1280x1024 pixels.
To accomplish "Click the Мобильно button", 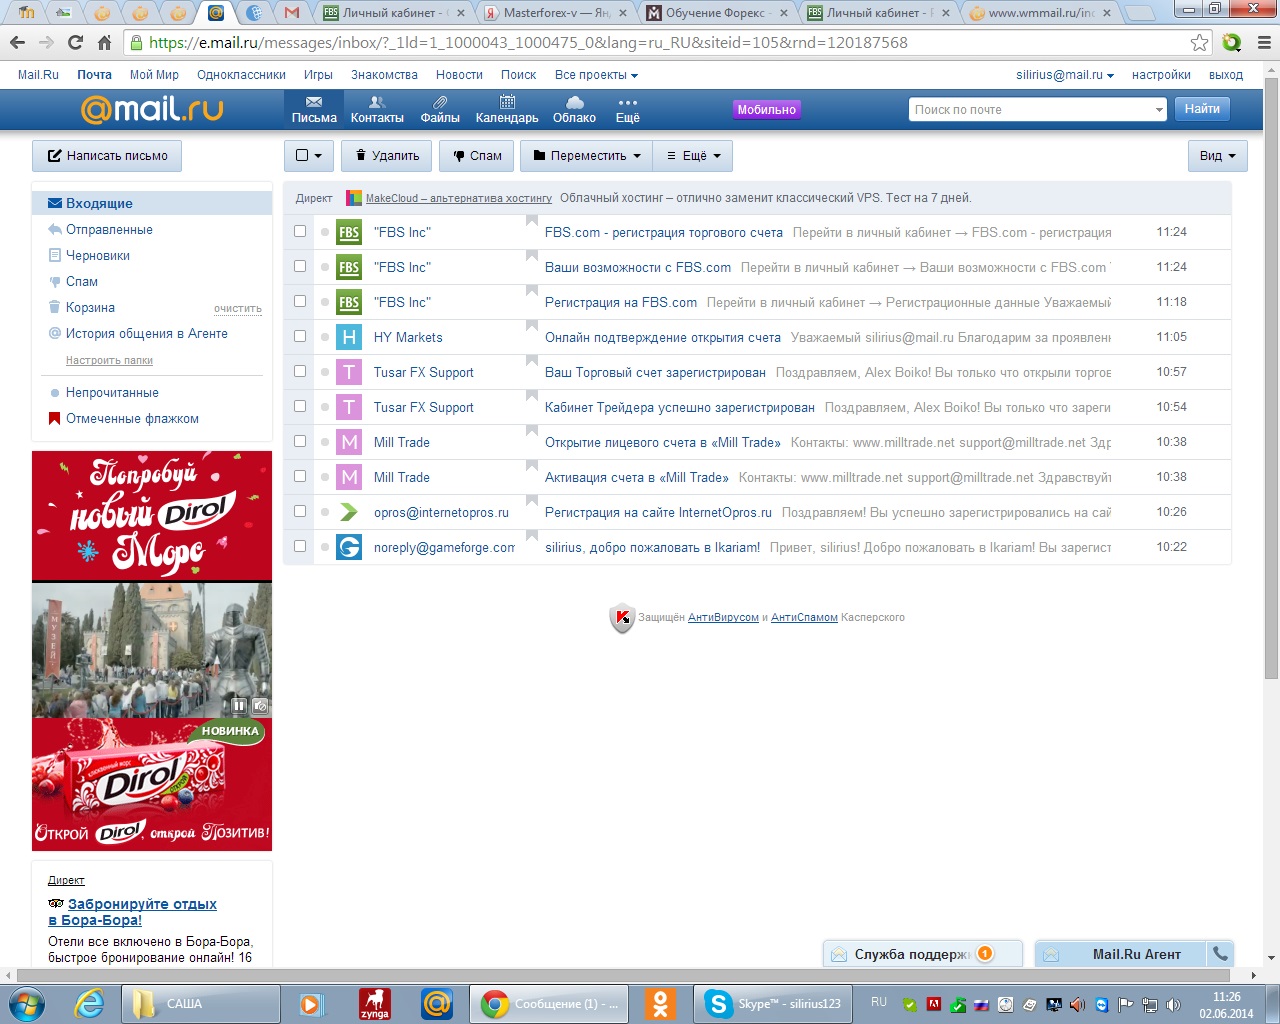I will click(x=767, y=110).
